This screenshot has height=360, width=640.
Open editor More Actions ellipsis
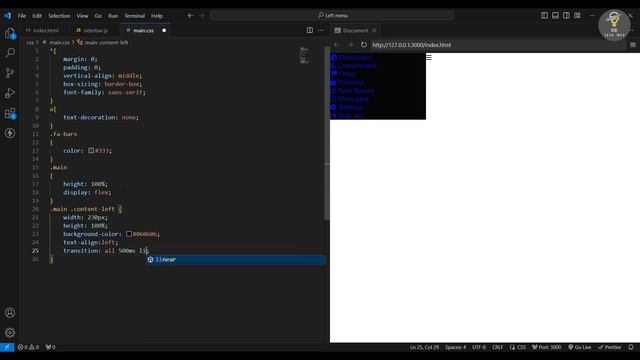321,30
